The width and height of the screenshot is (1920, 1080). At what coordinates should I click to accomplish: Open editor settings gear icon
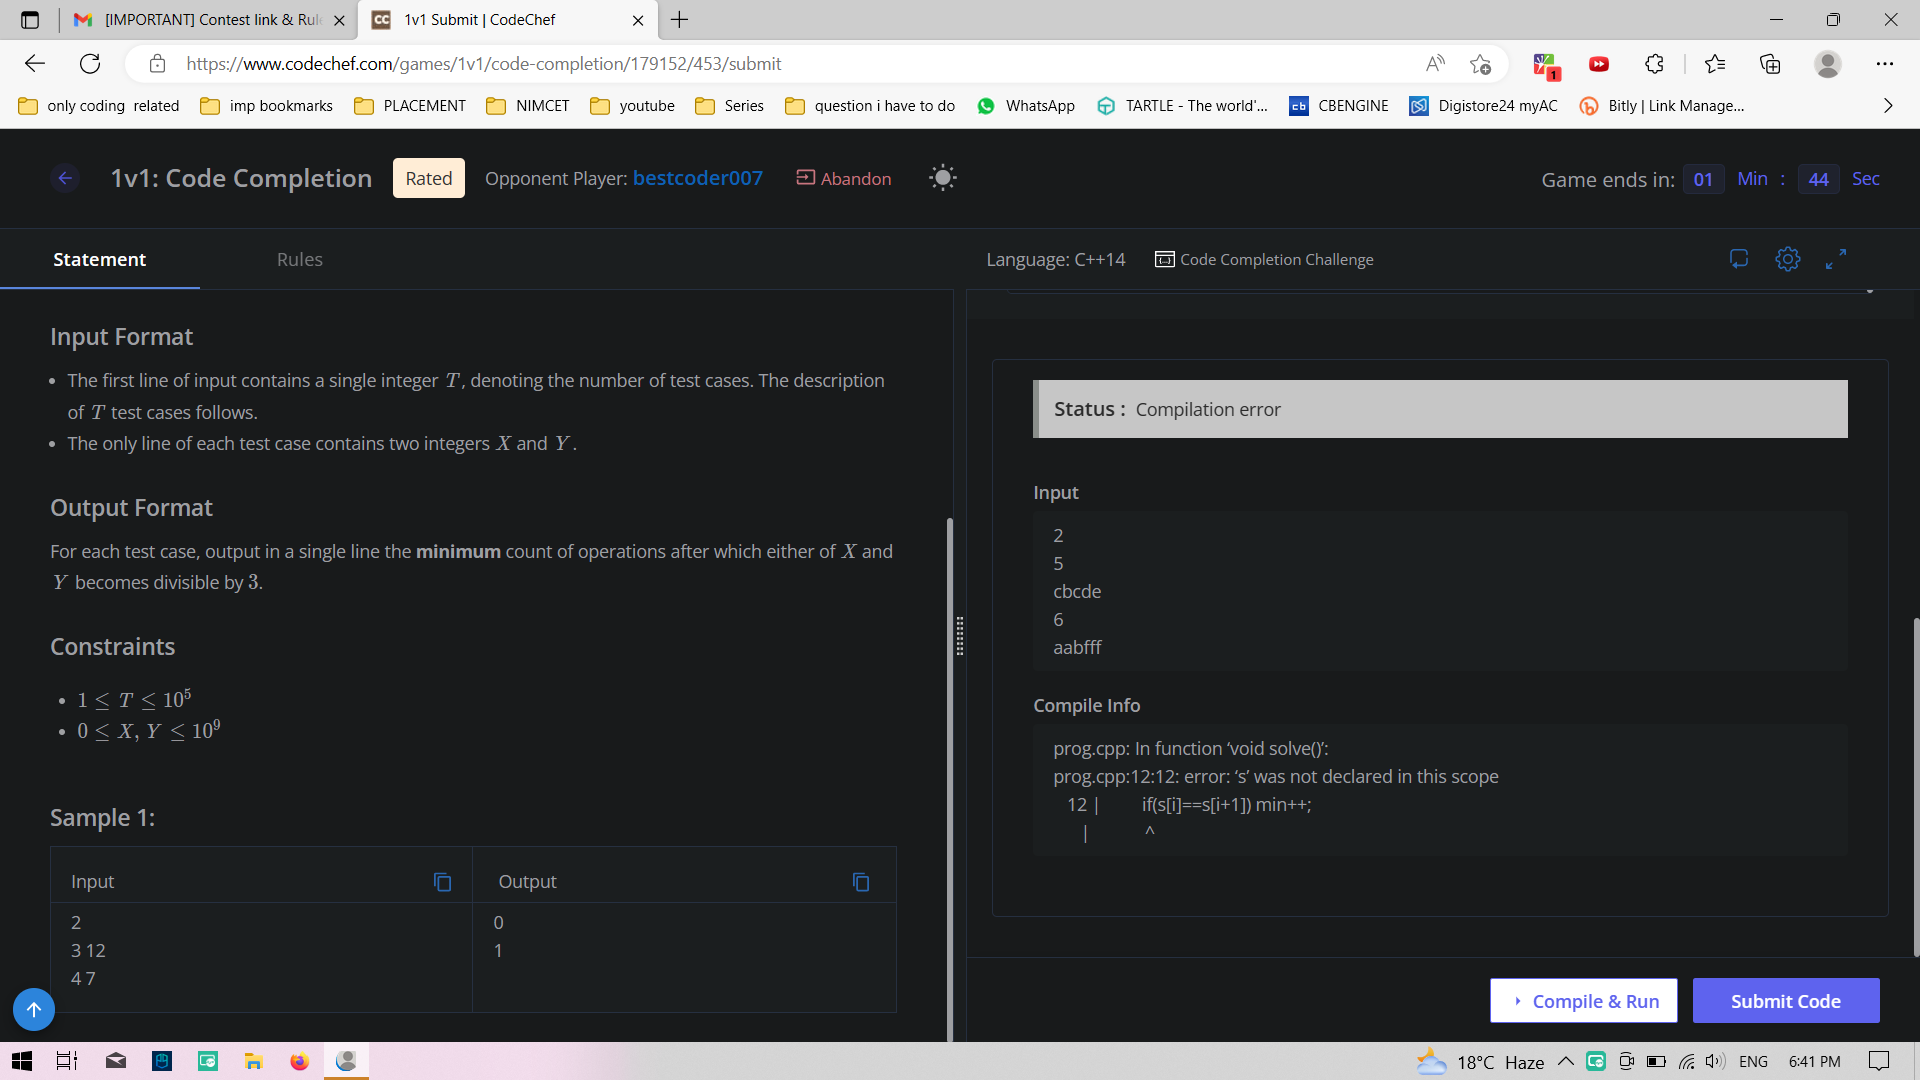coord(1787,259)
